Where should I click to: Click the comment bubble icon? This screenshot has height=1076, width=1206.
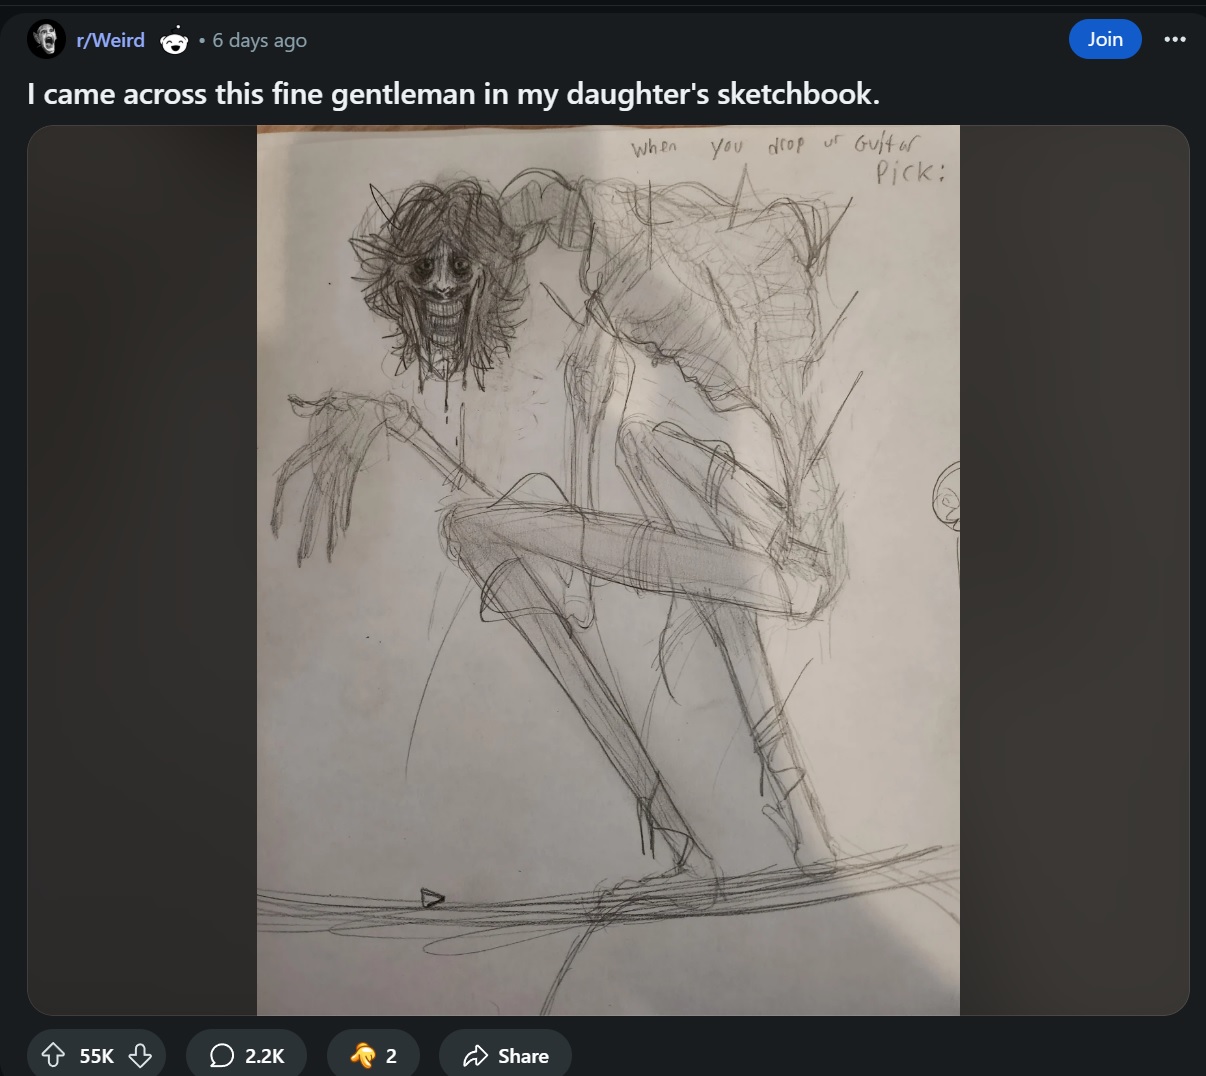coord(222,1056)
